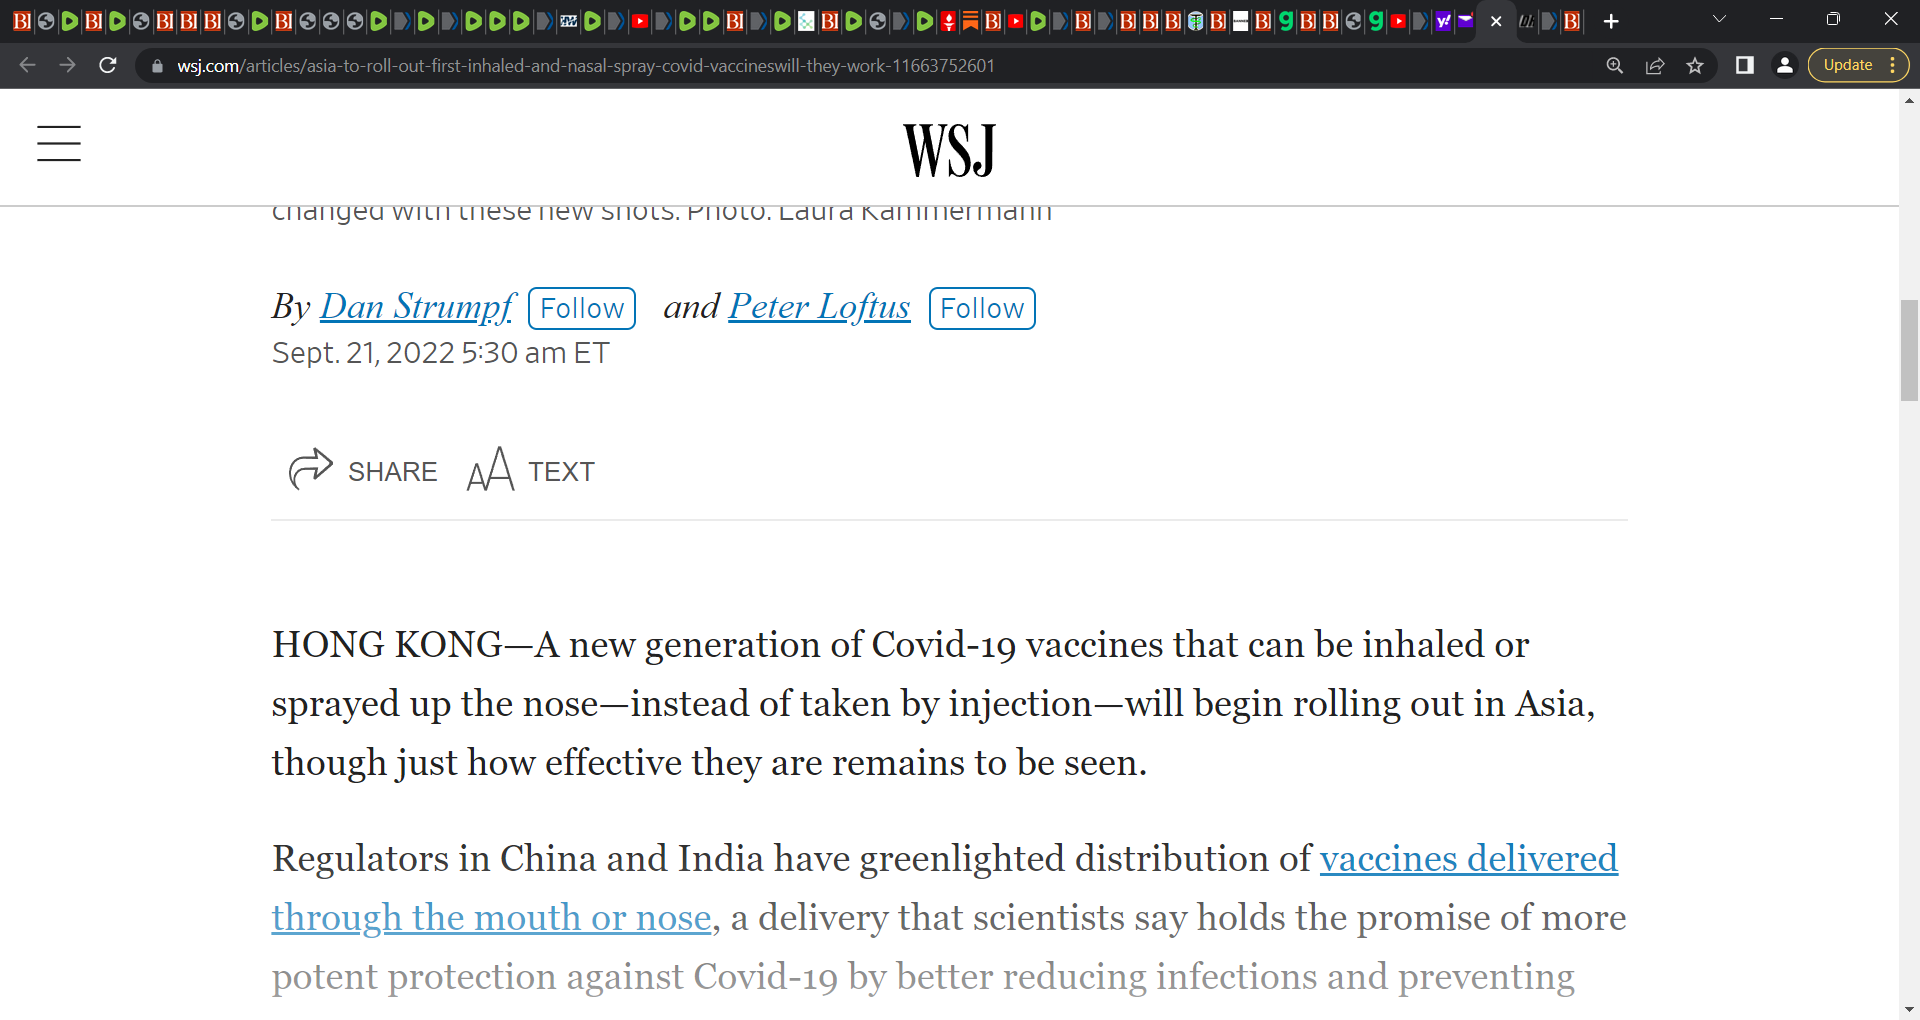Reload the page with the refresh icon
Viewport: 1920px width, 1020px height.
click(108, 65)
